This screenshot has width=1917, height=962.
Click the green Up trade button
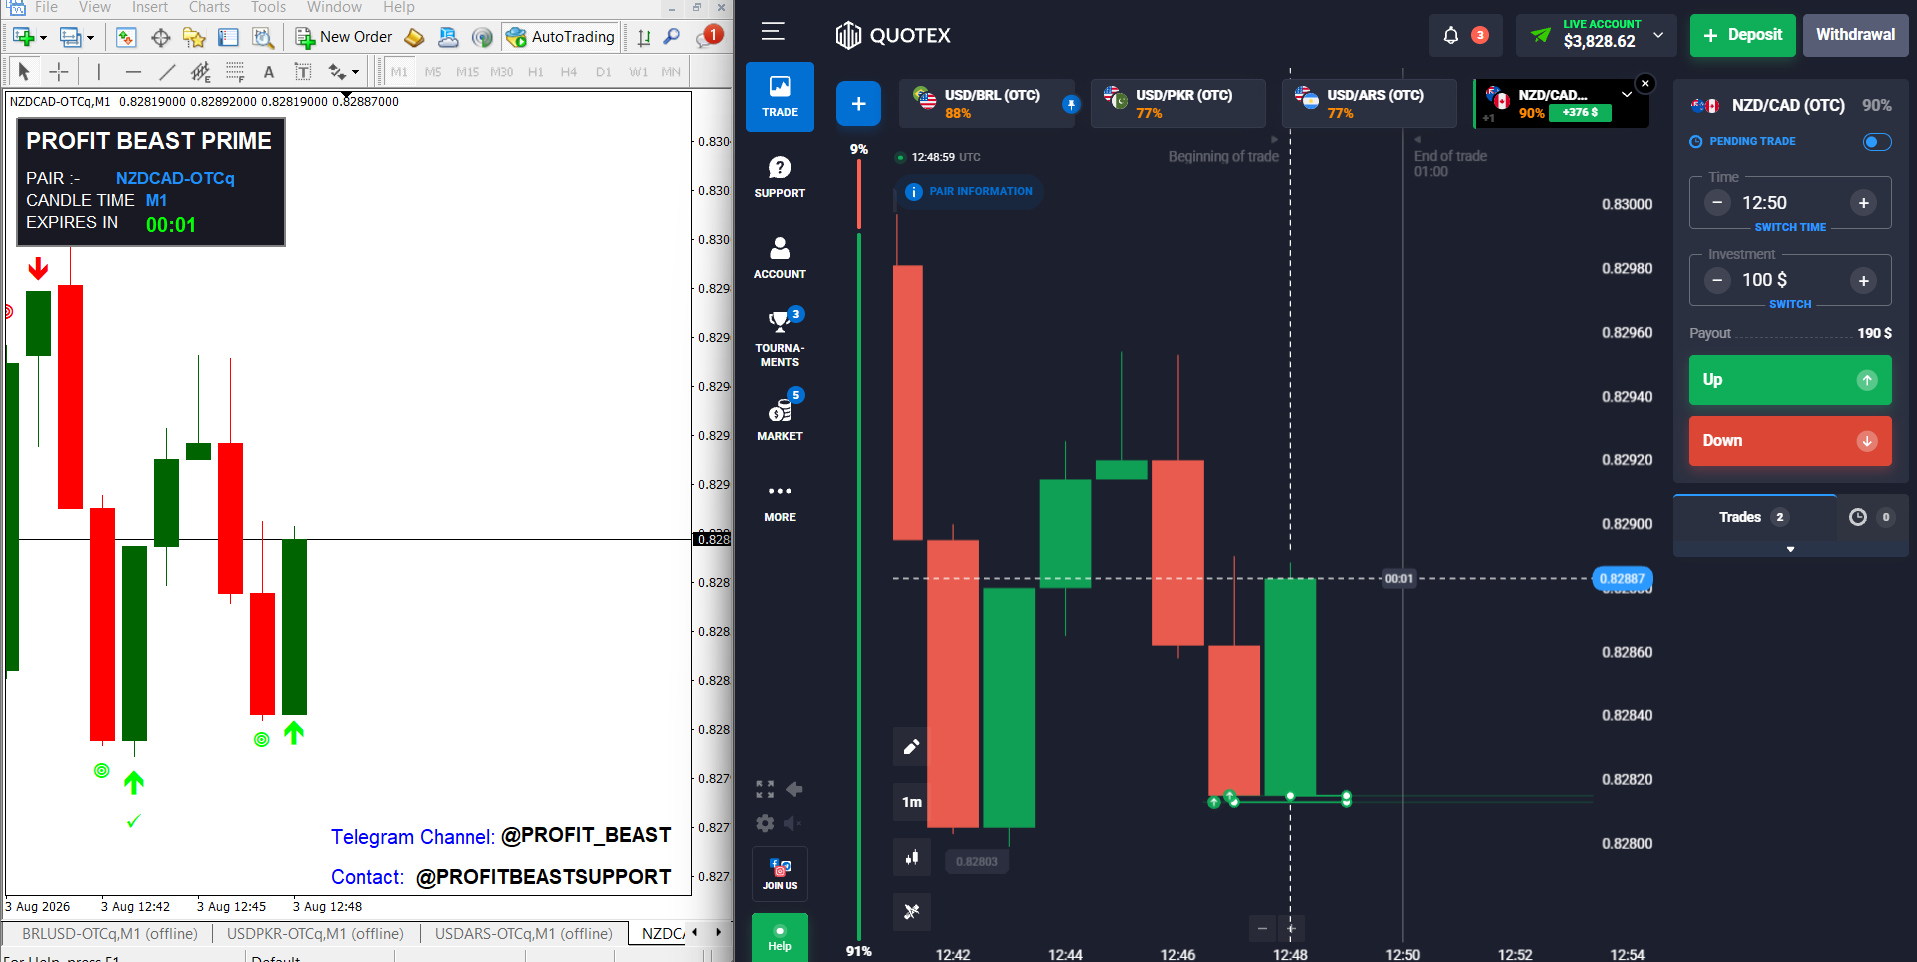(x=1790, y=380)
